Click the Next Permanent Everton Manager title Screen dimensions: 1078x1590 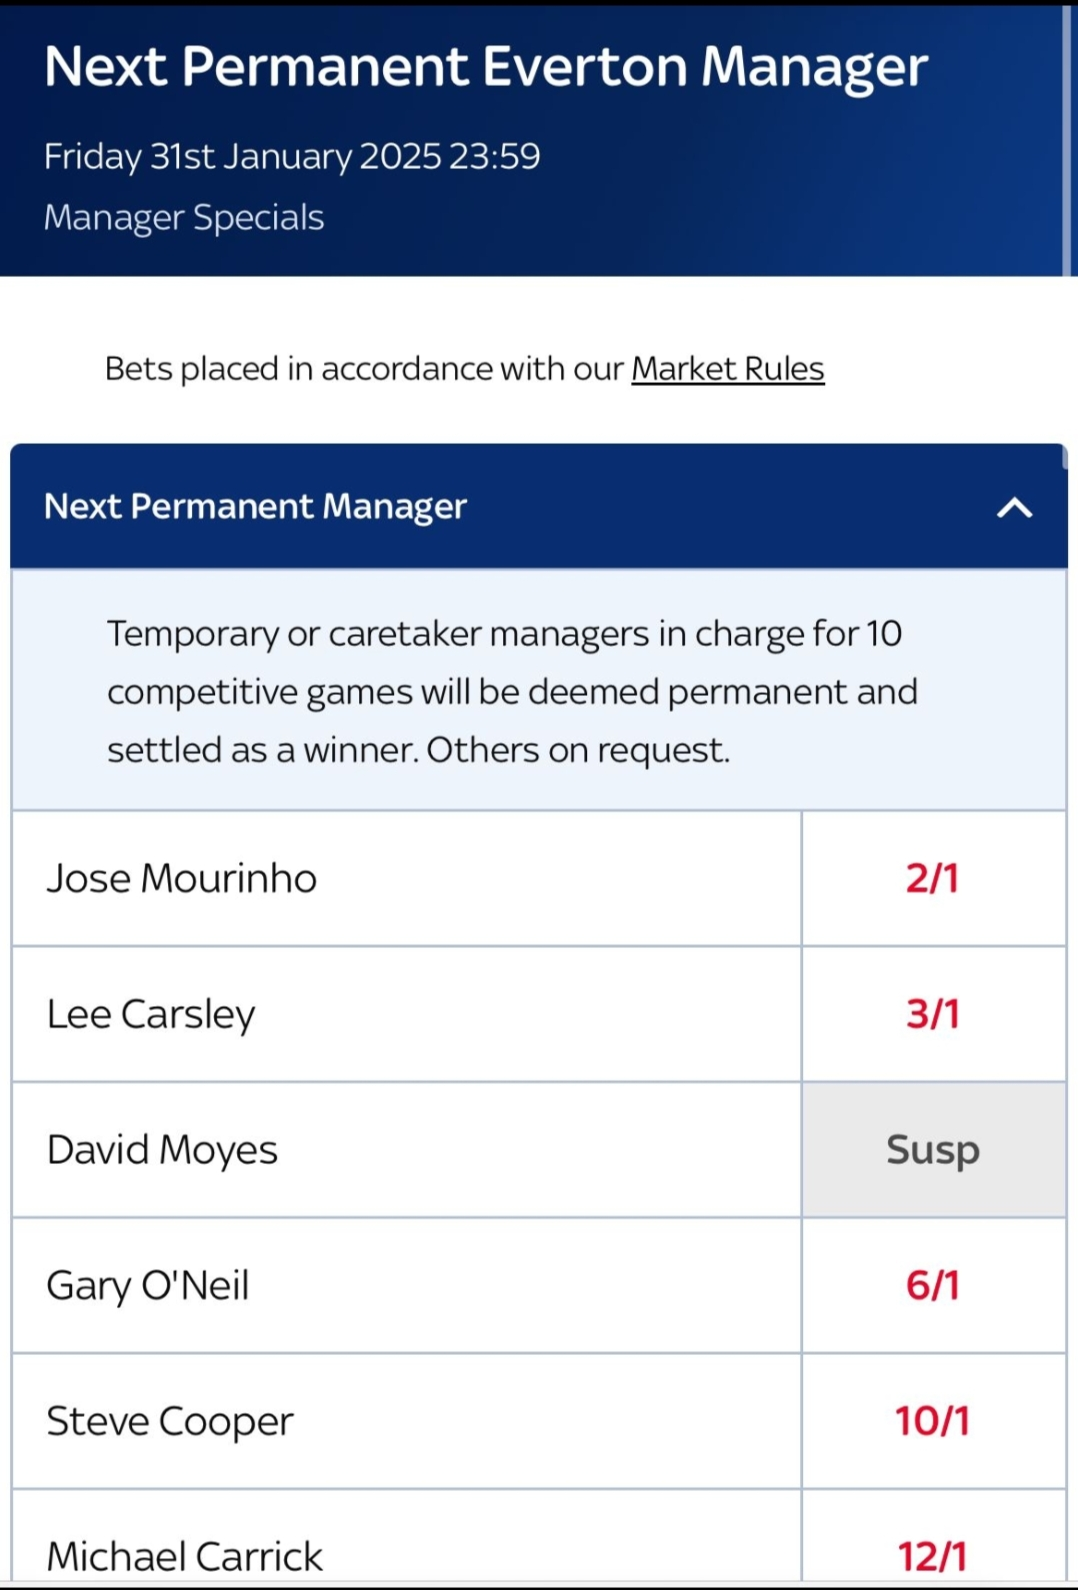[486, 67]
